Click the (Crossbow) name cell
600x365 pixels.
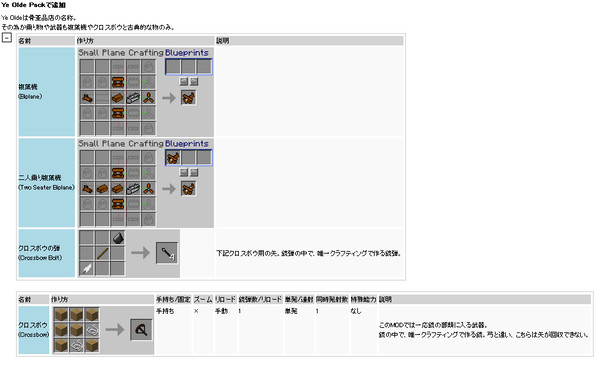click(34, 330)
